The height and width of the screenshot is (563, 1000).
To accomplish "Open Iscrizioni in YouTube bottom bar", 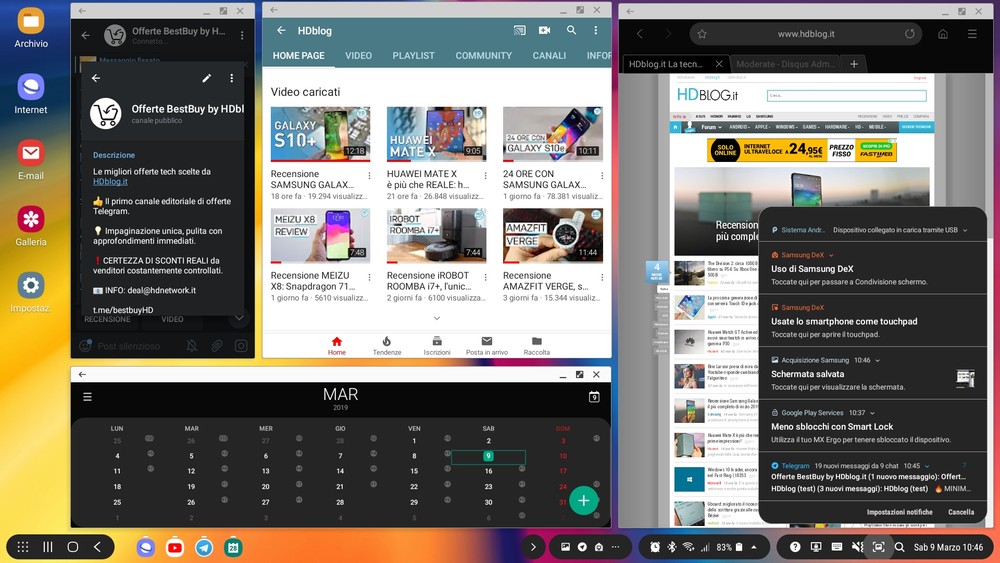I will coord(437,346).
